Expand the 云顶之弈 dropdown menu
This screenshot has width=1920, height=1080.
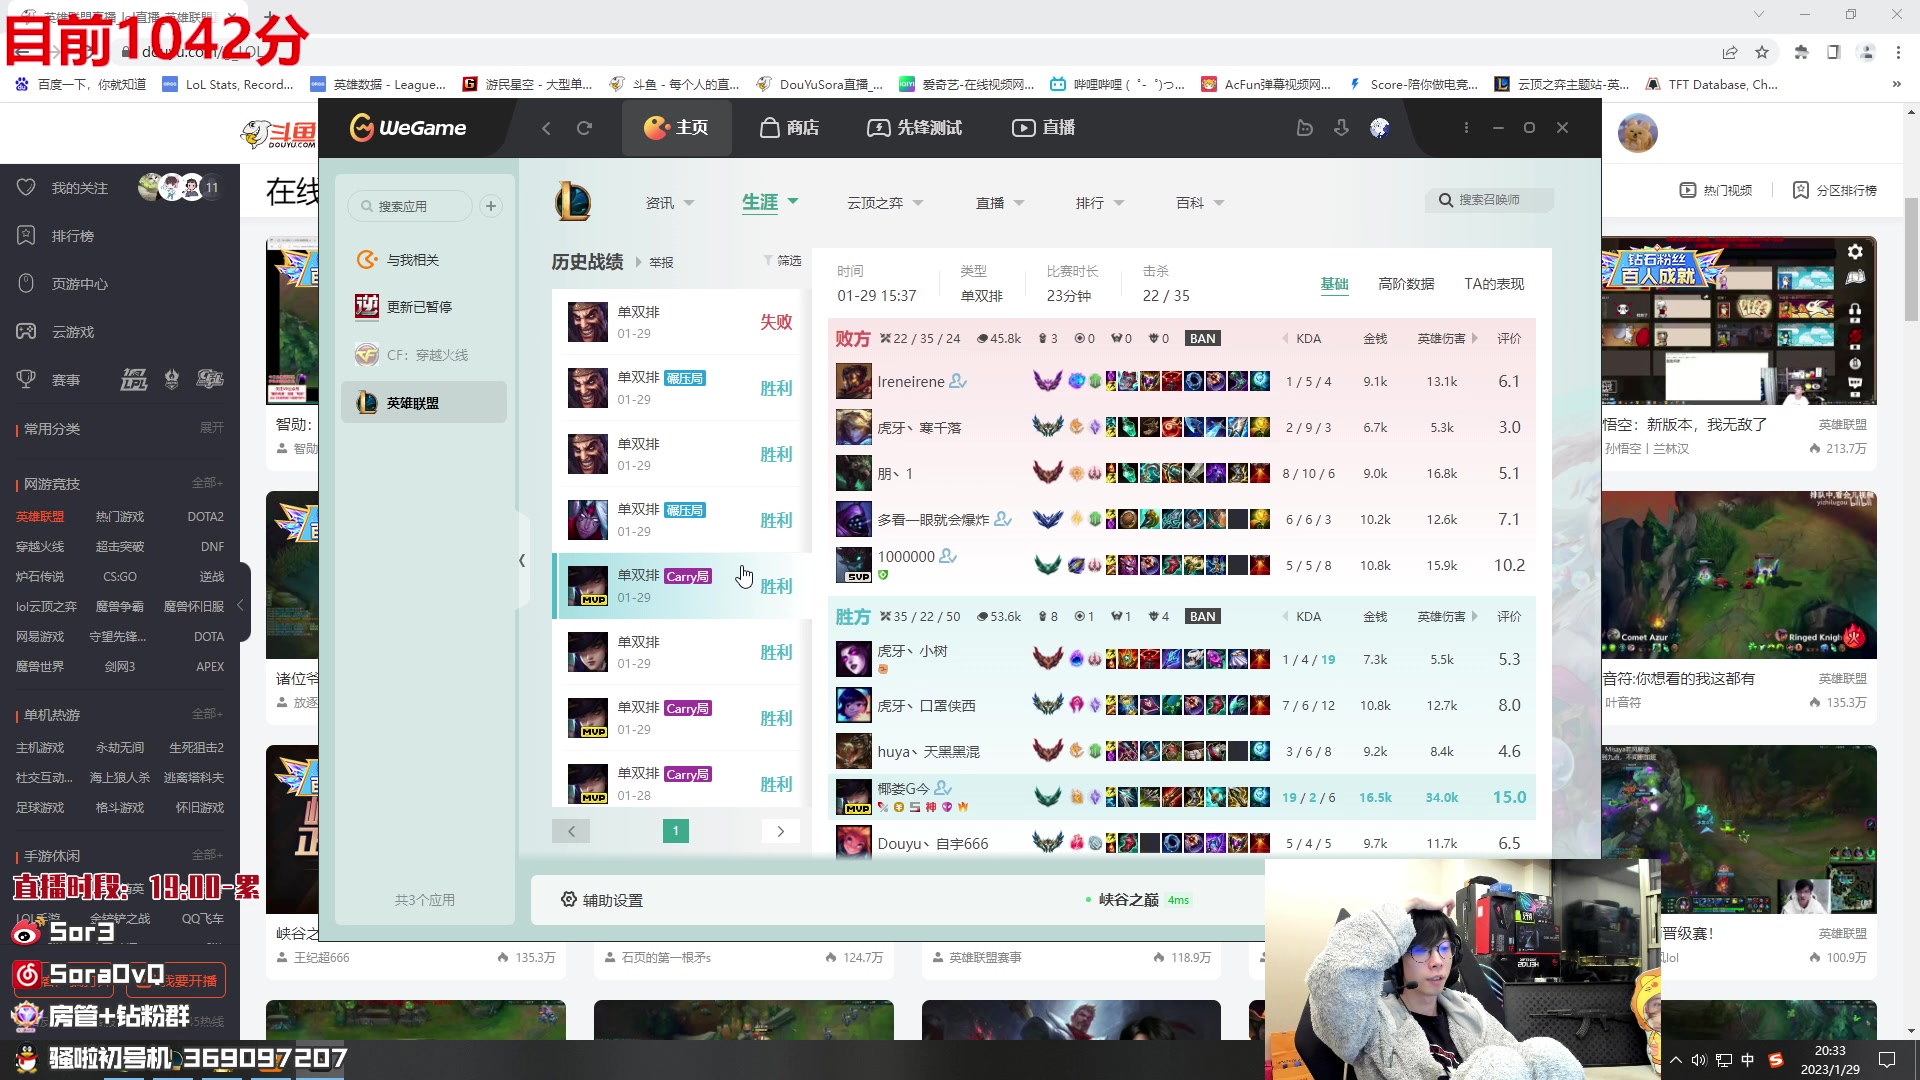point(885,203)
